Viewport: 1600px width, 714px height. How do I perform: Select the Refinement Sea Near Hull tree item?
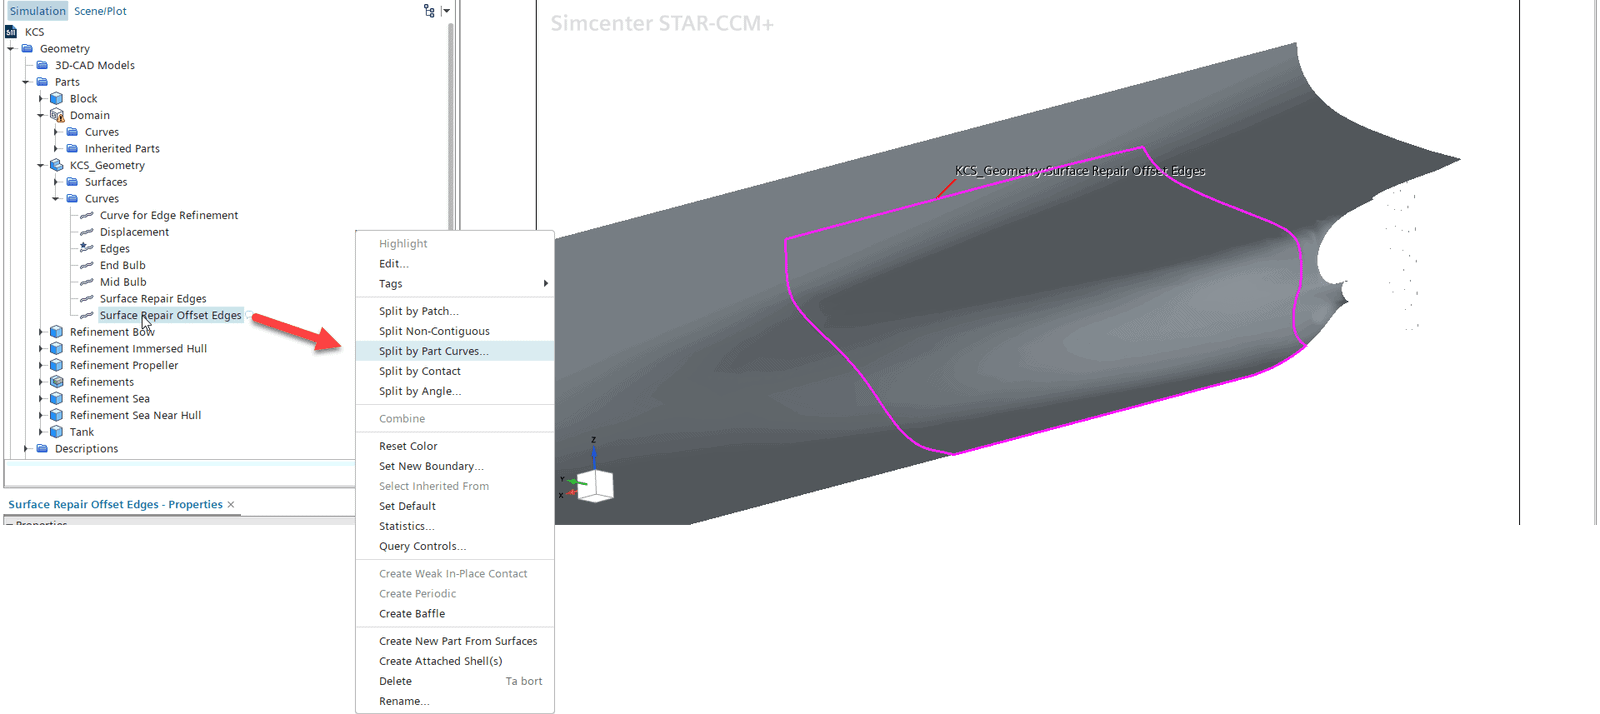[x=135, y=415]
